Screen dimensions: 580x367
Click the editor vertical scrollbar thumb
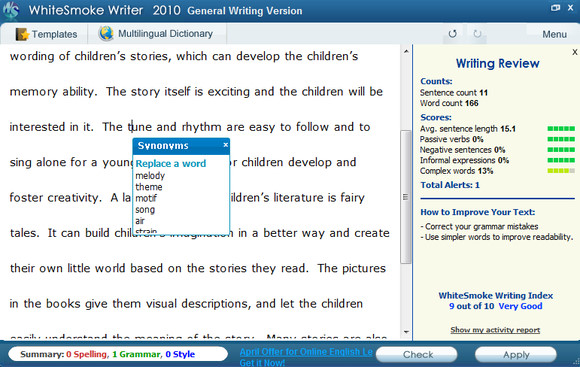click(406, 197)
